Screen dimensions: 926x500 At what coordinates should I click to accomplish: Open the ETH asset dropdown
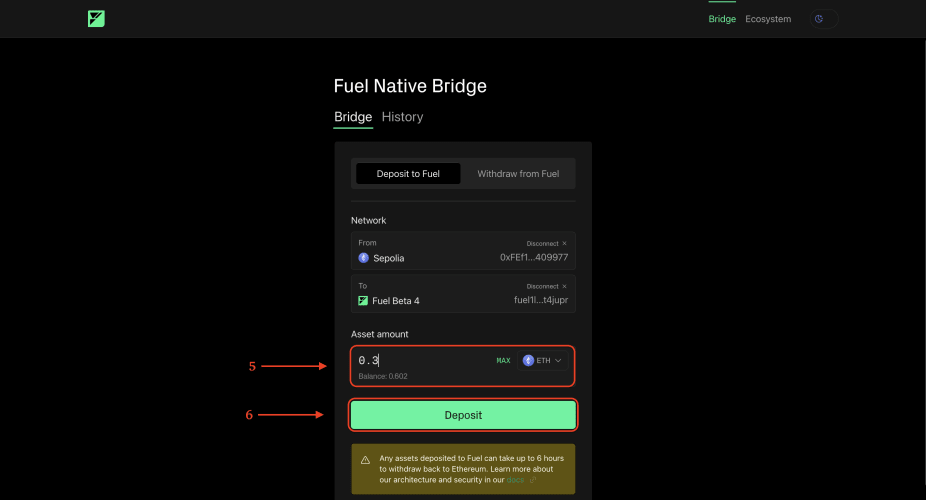[543, 361]
